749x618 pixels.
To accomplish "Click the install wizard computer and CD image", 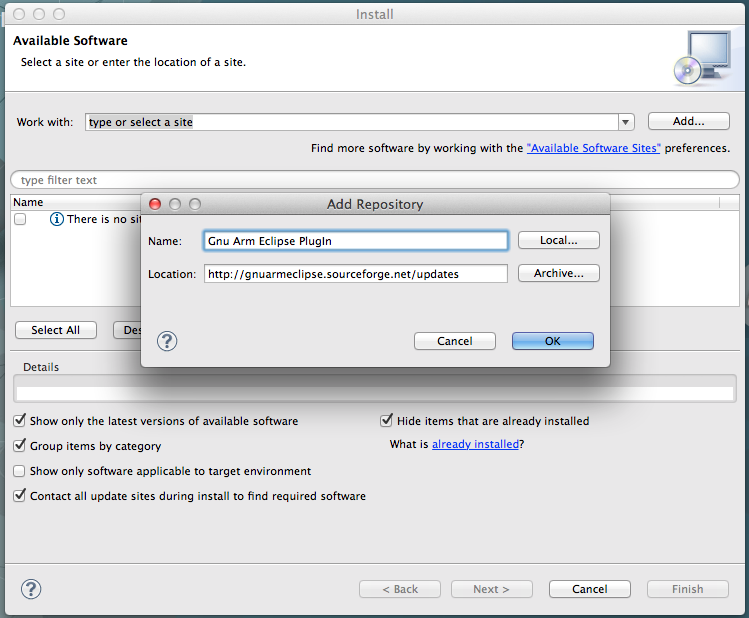I will (703, 58).
